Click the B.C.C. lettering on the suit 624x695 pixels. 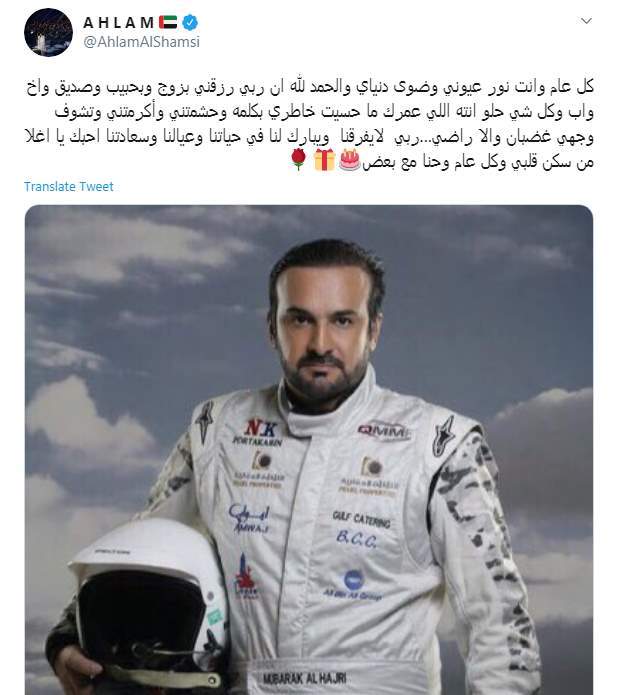coord(357,539)
